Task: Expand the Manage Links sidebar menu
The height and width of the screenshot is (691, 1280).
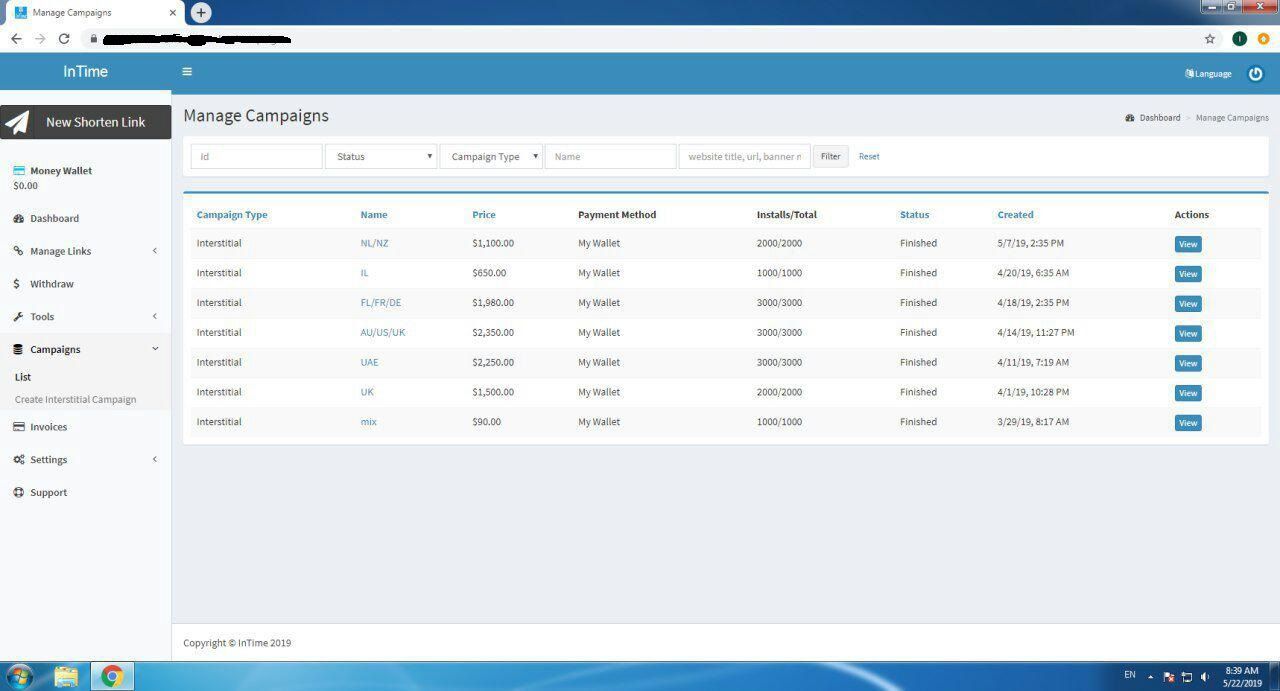Action: click(x=60, y=251)
